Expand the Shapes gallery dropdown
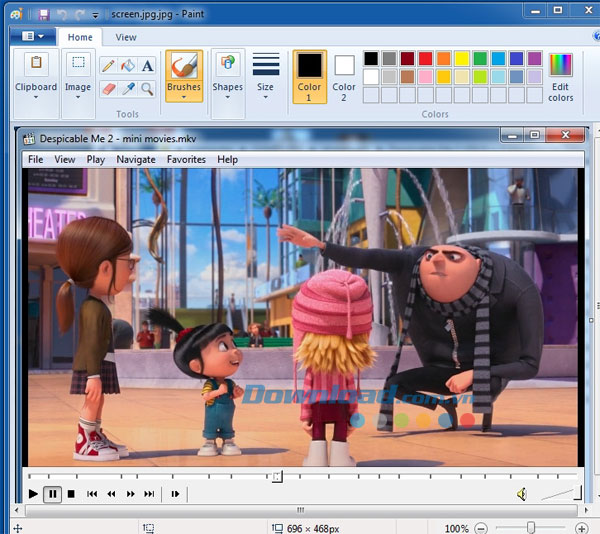Viewport: 600px width, 534px height. (x=228, y=98)
